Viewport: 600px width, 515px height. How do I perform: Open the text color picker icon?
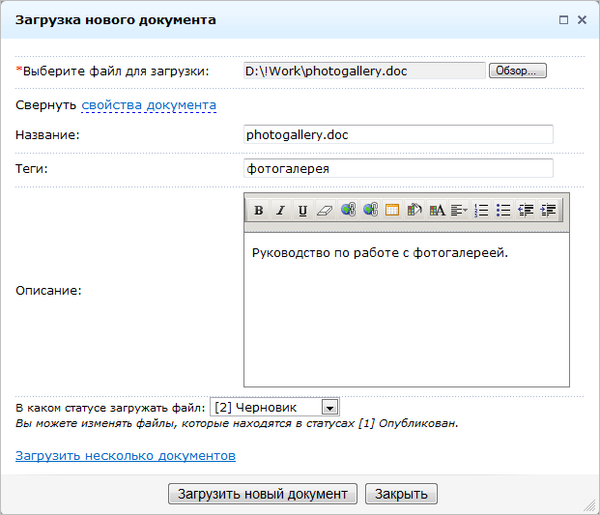(x=437, y=210)
